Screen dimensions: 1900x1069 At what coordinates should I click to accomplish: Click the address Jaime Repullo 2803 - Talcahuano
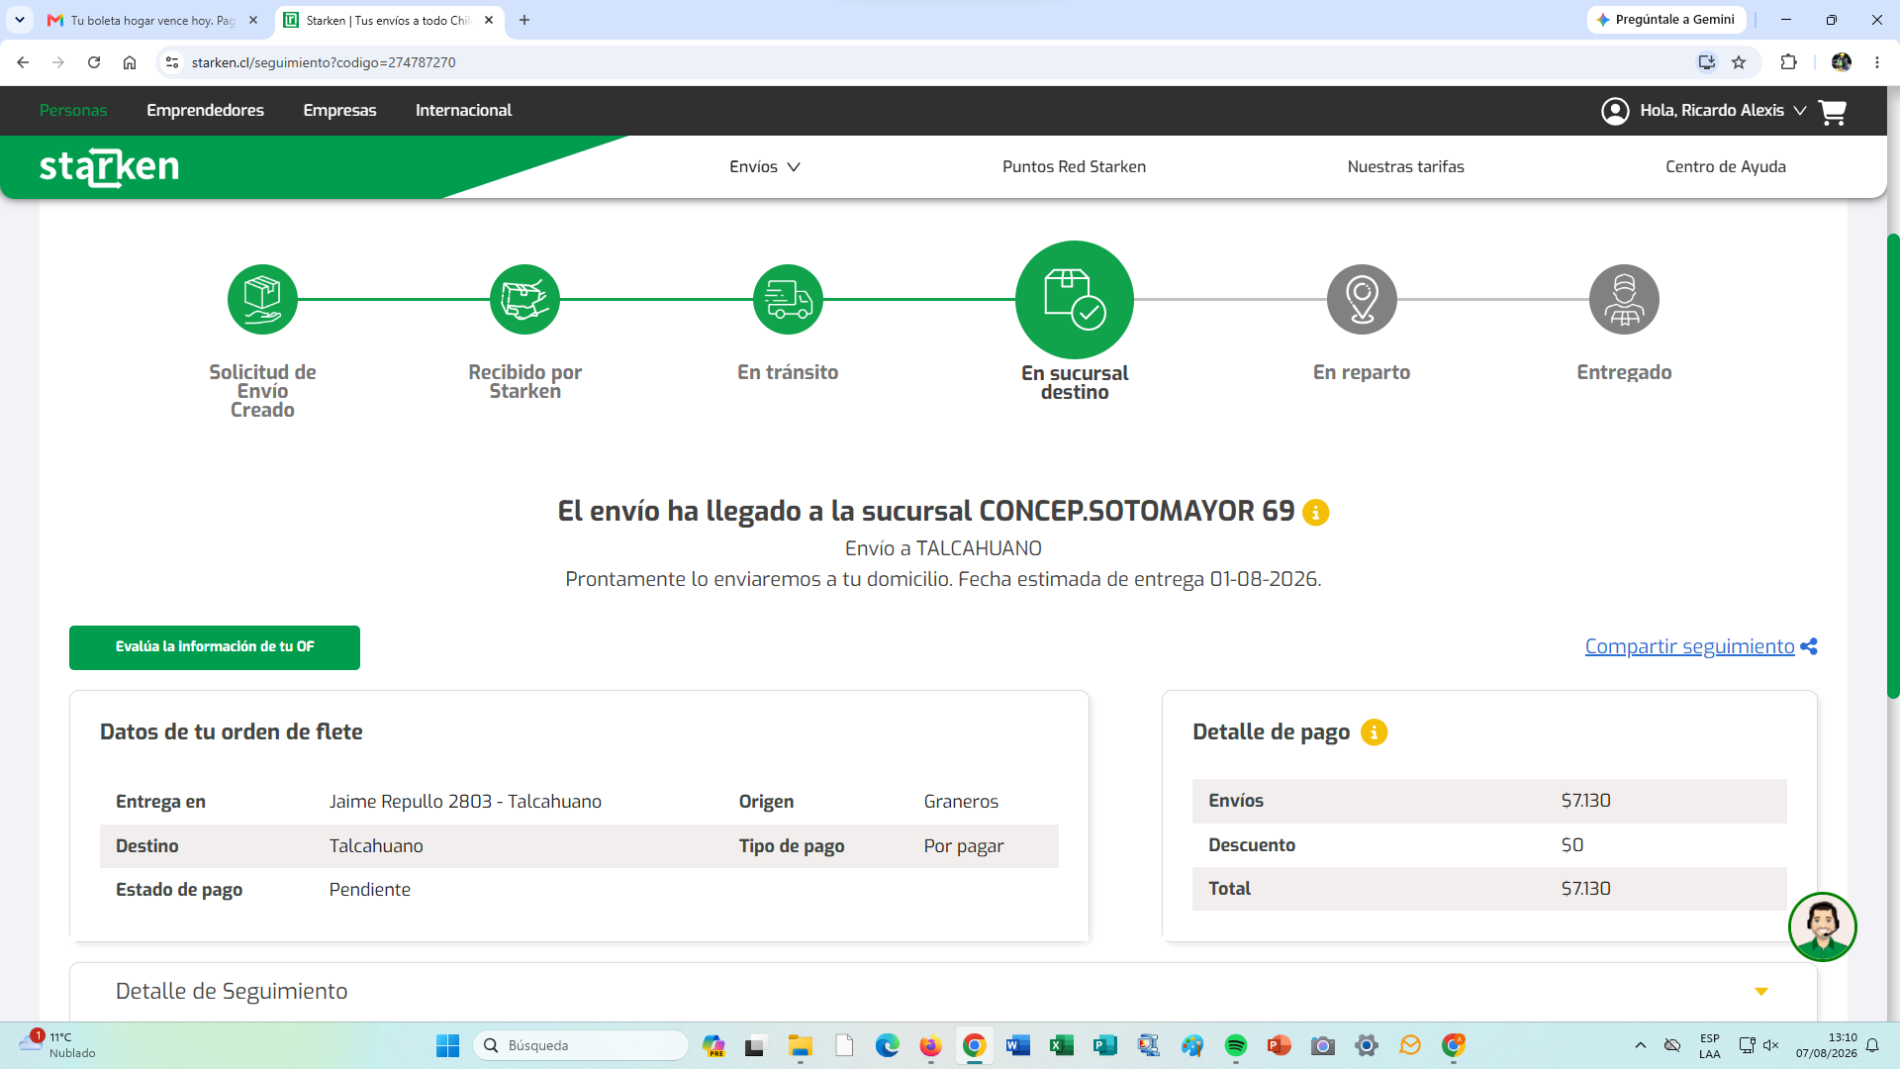click(465, 802)
